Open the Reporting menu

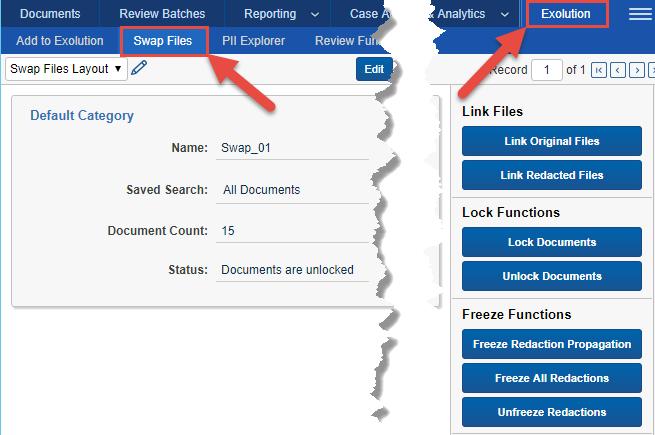tap(270, 14)
